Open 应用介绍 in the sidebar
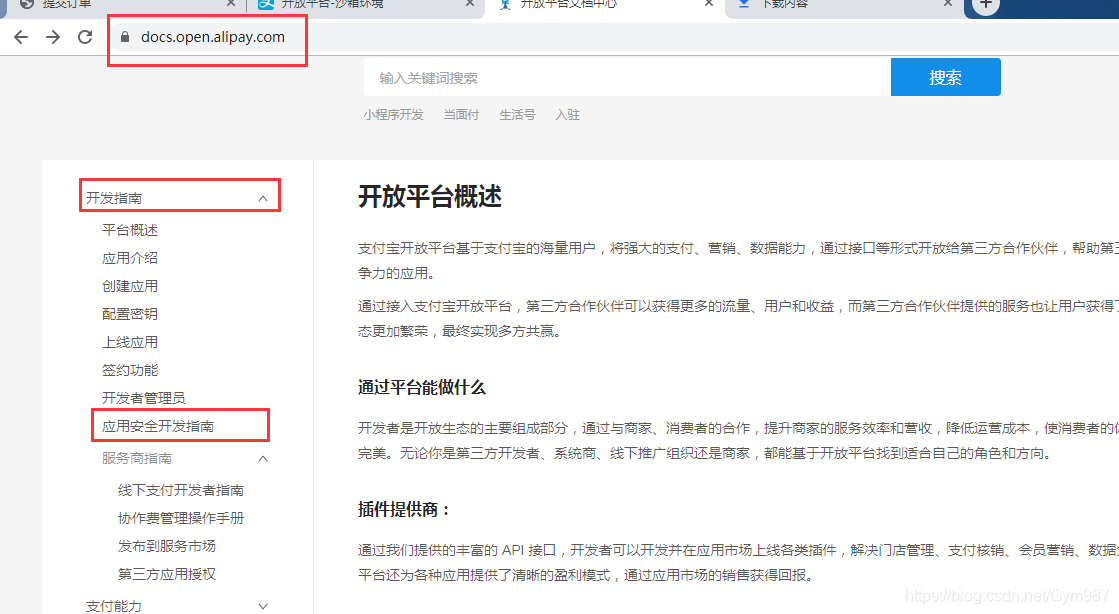The image size is (1119, 614). pyautogui.click(x=130, y=258)
